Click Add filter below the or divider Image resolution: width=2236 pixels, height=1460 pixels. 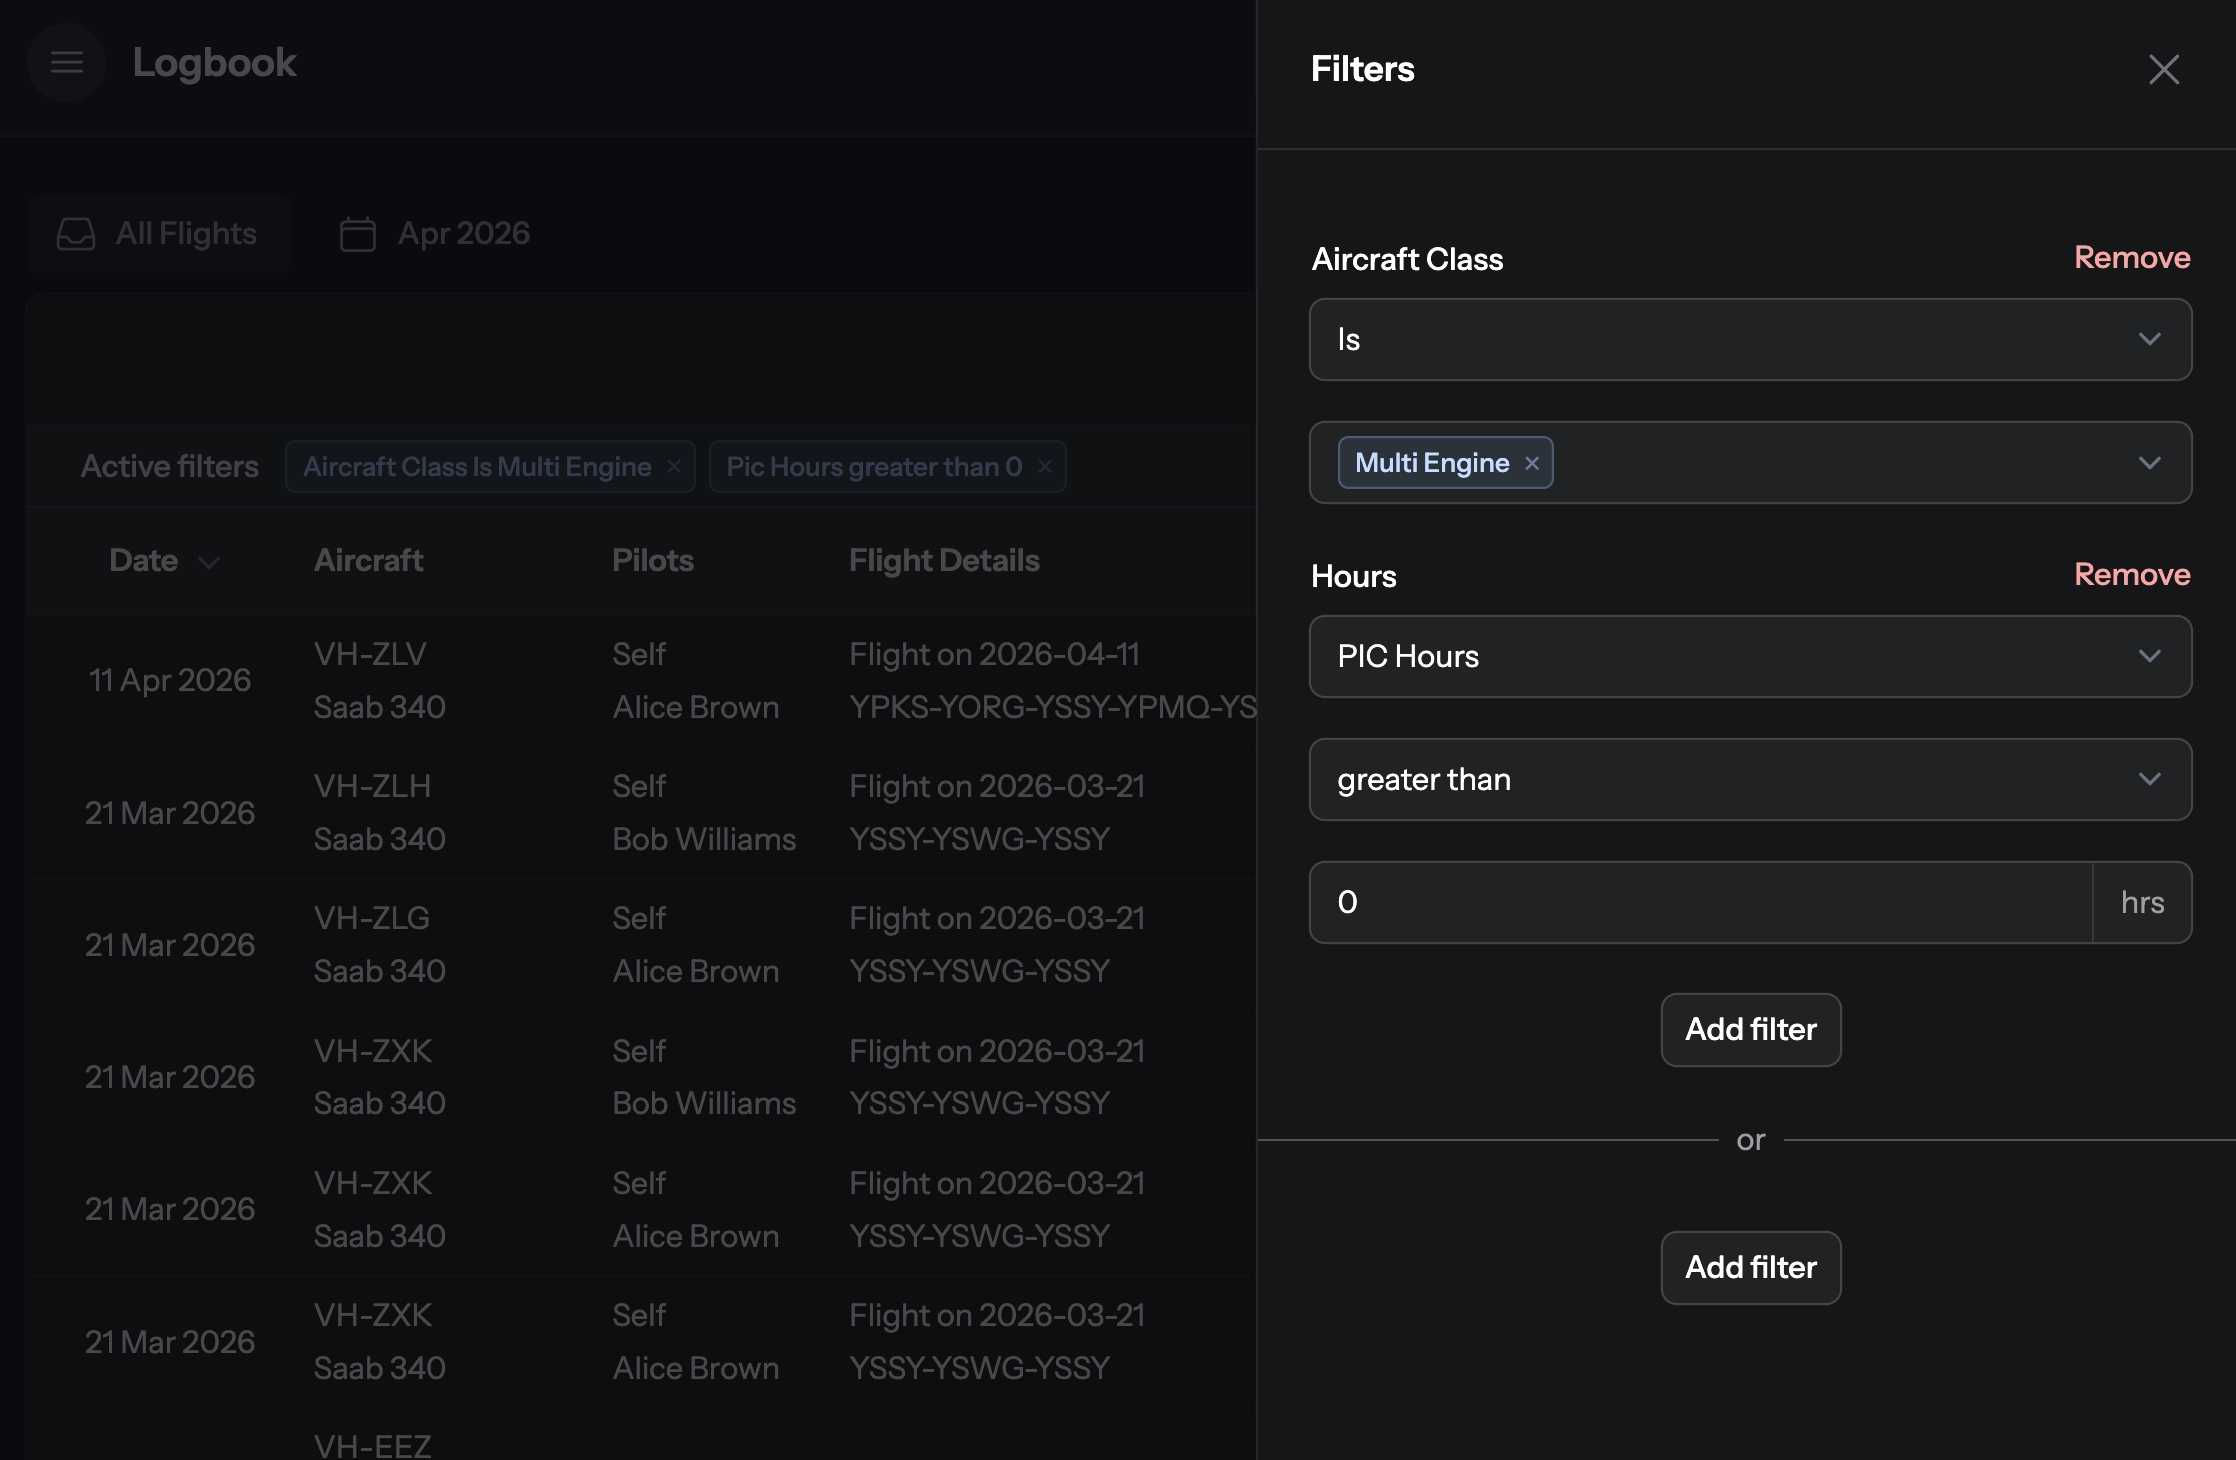click(1751, 1268)
